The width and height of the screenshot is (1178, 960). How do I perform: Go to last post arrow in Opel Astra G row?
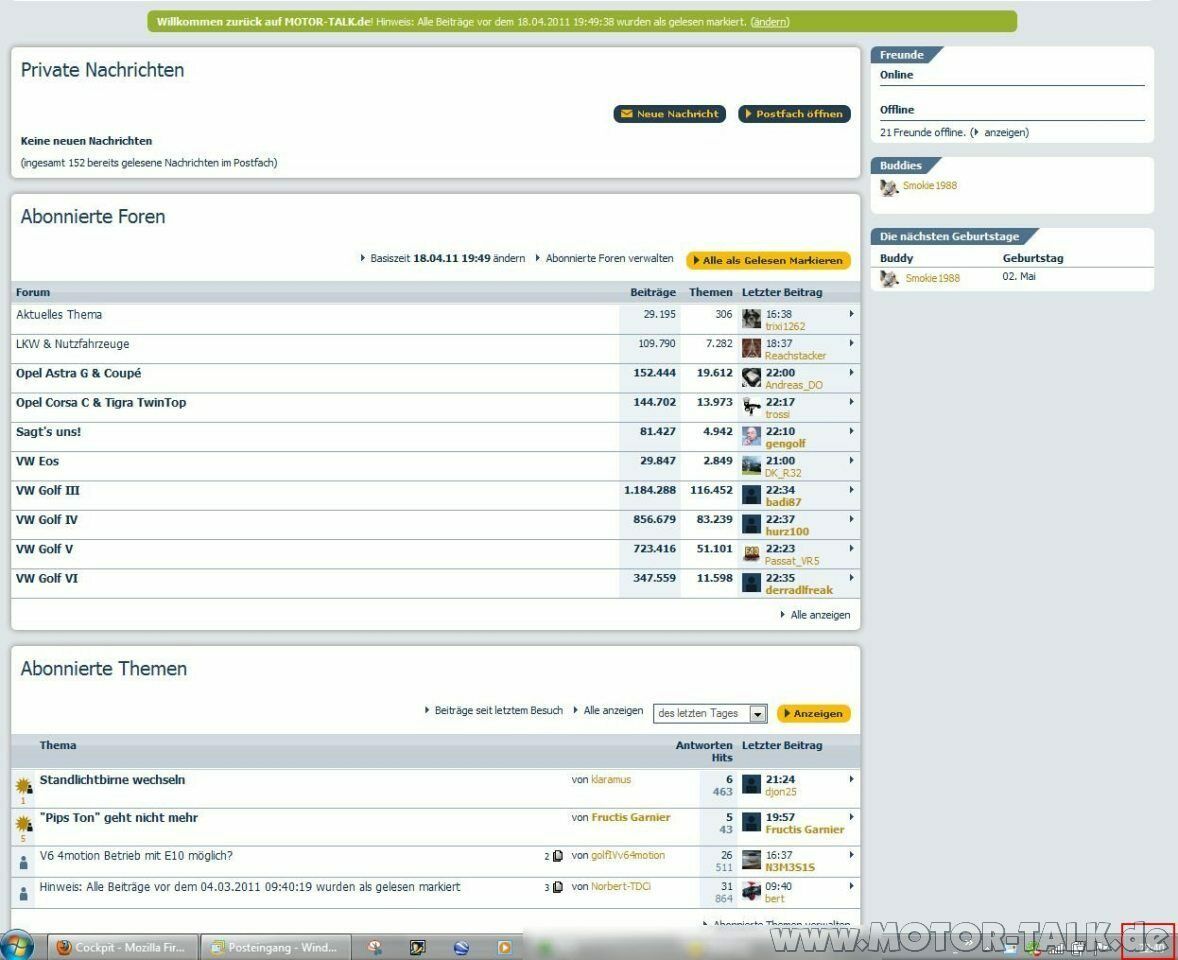coord(851,373)
